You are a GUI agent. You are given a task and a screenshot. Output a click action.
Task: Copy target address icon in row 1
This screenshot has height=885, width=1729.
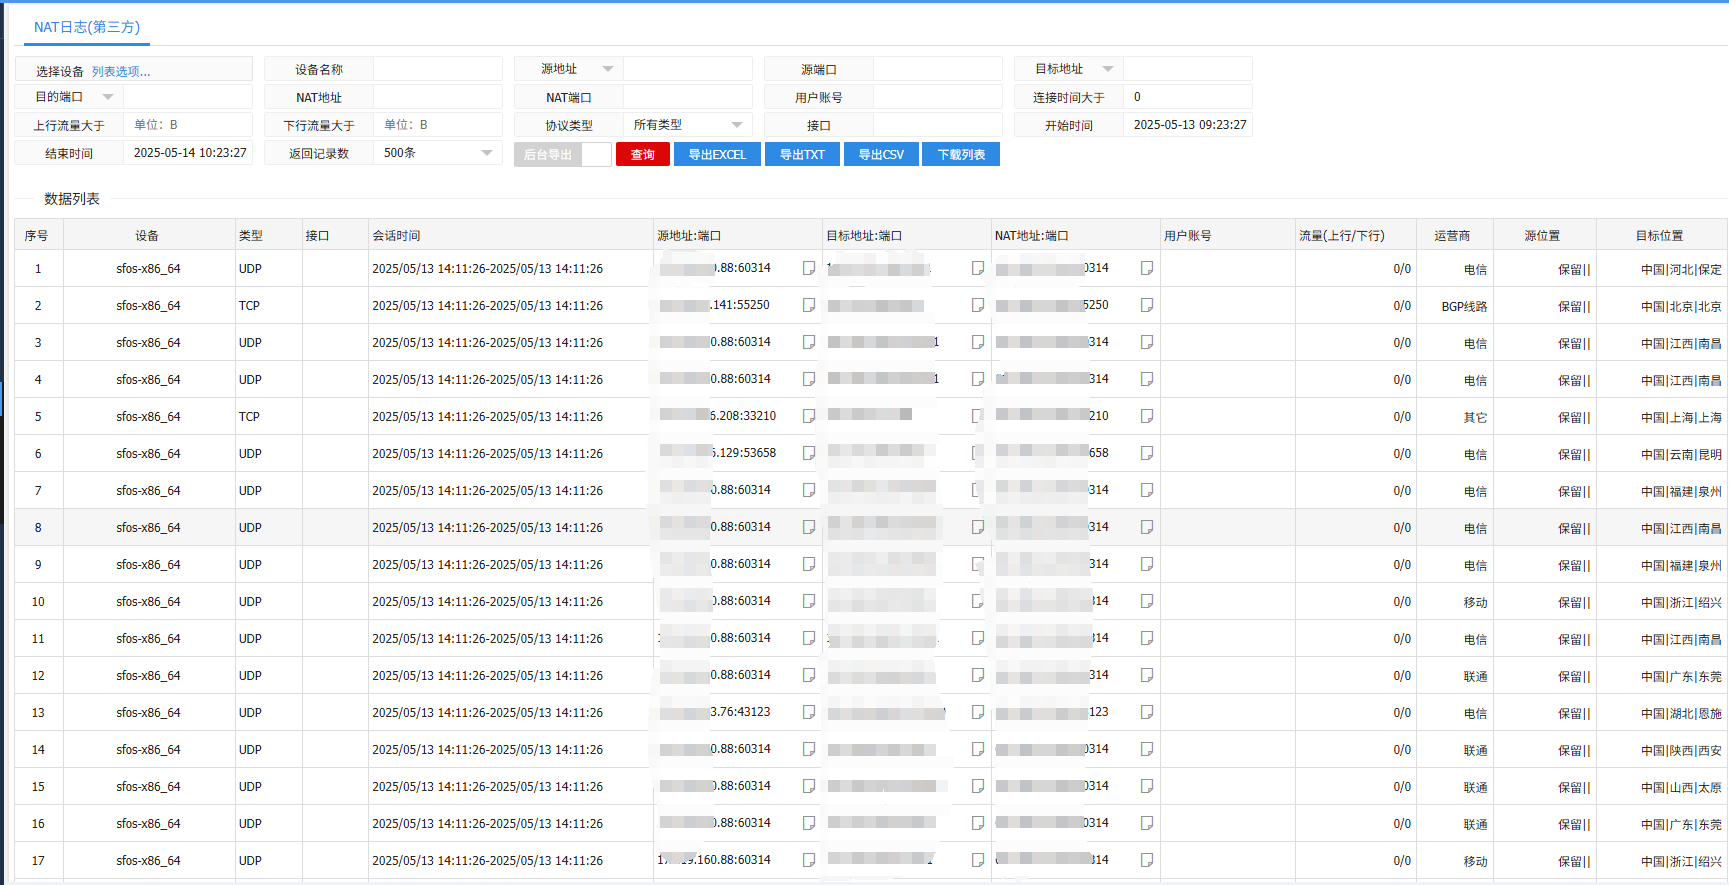[x=978, y=268]
